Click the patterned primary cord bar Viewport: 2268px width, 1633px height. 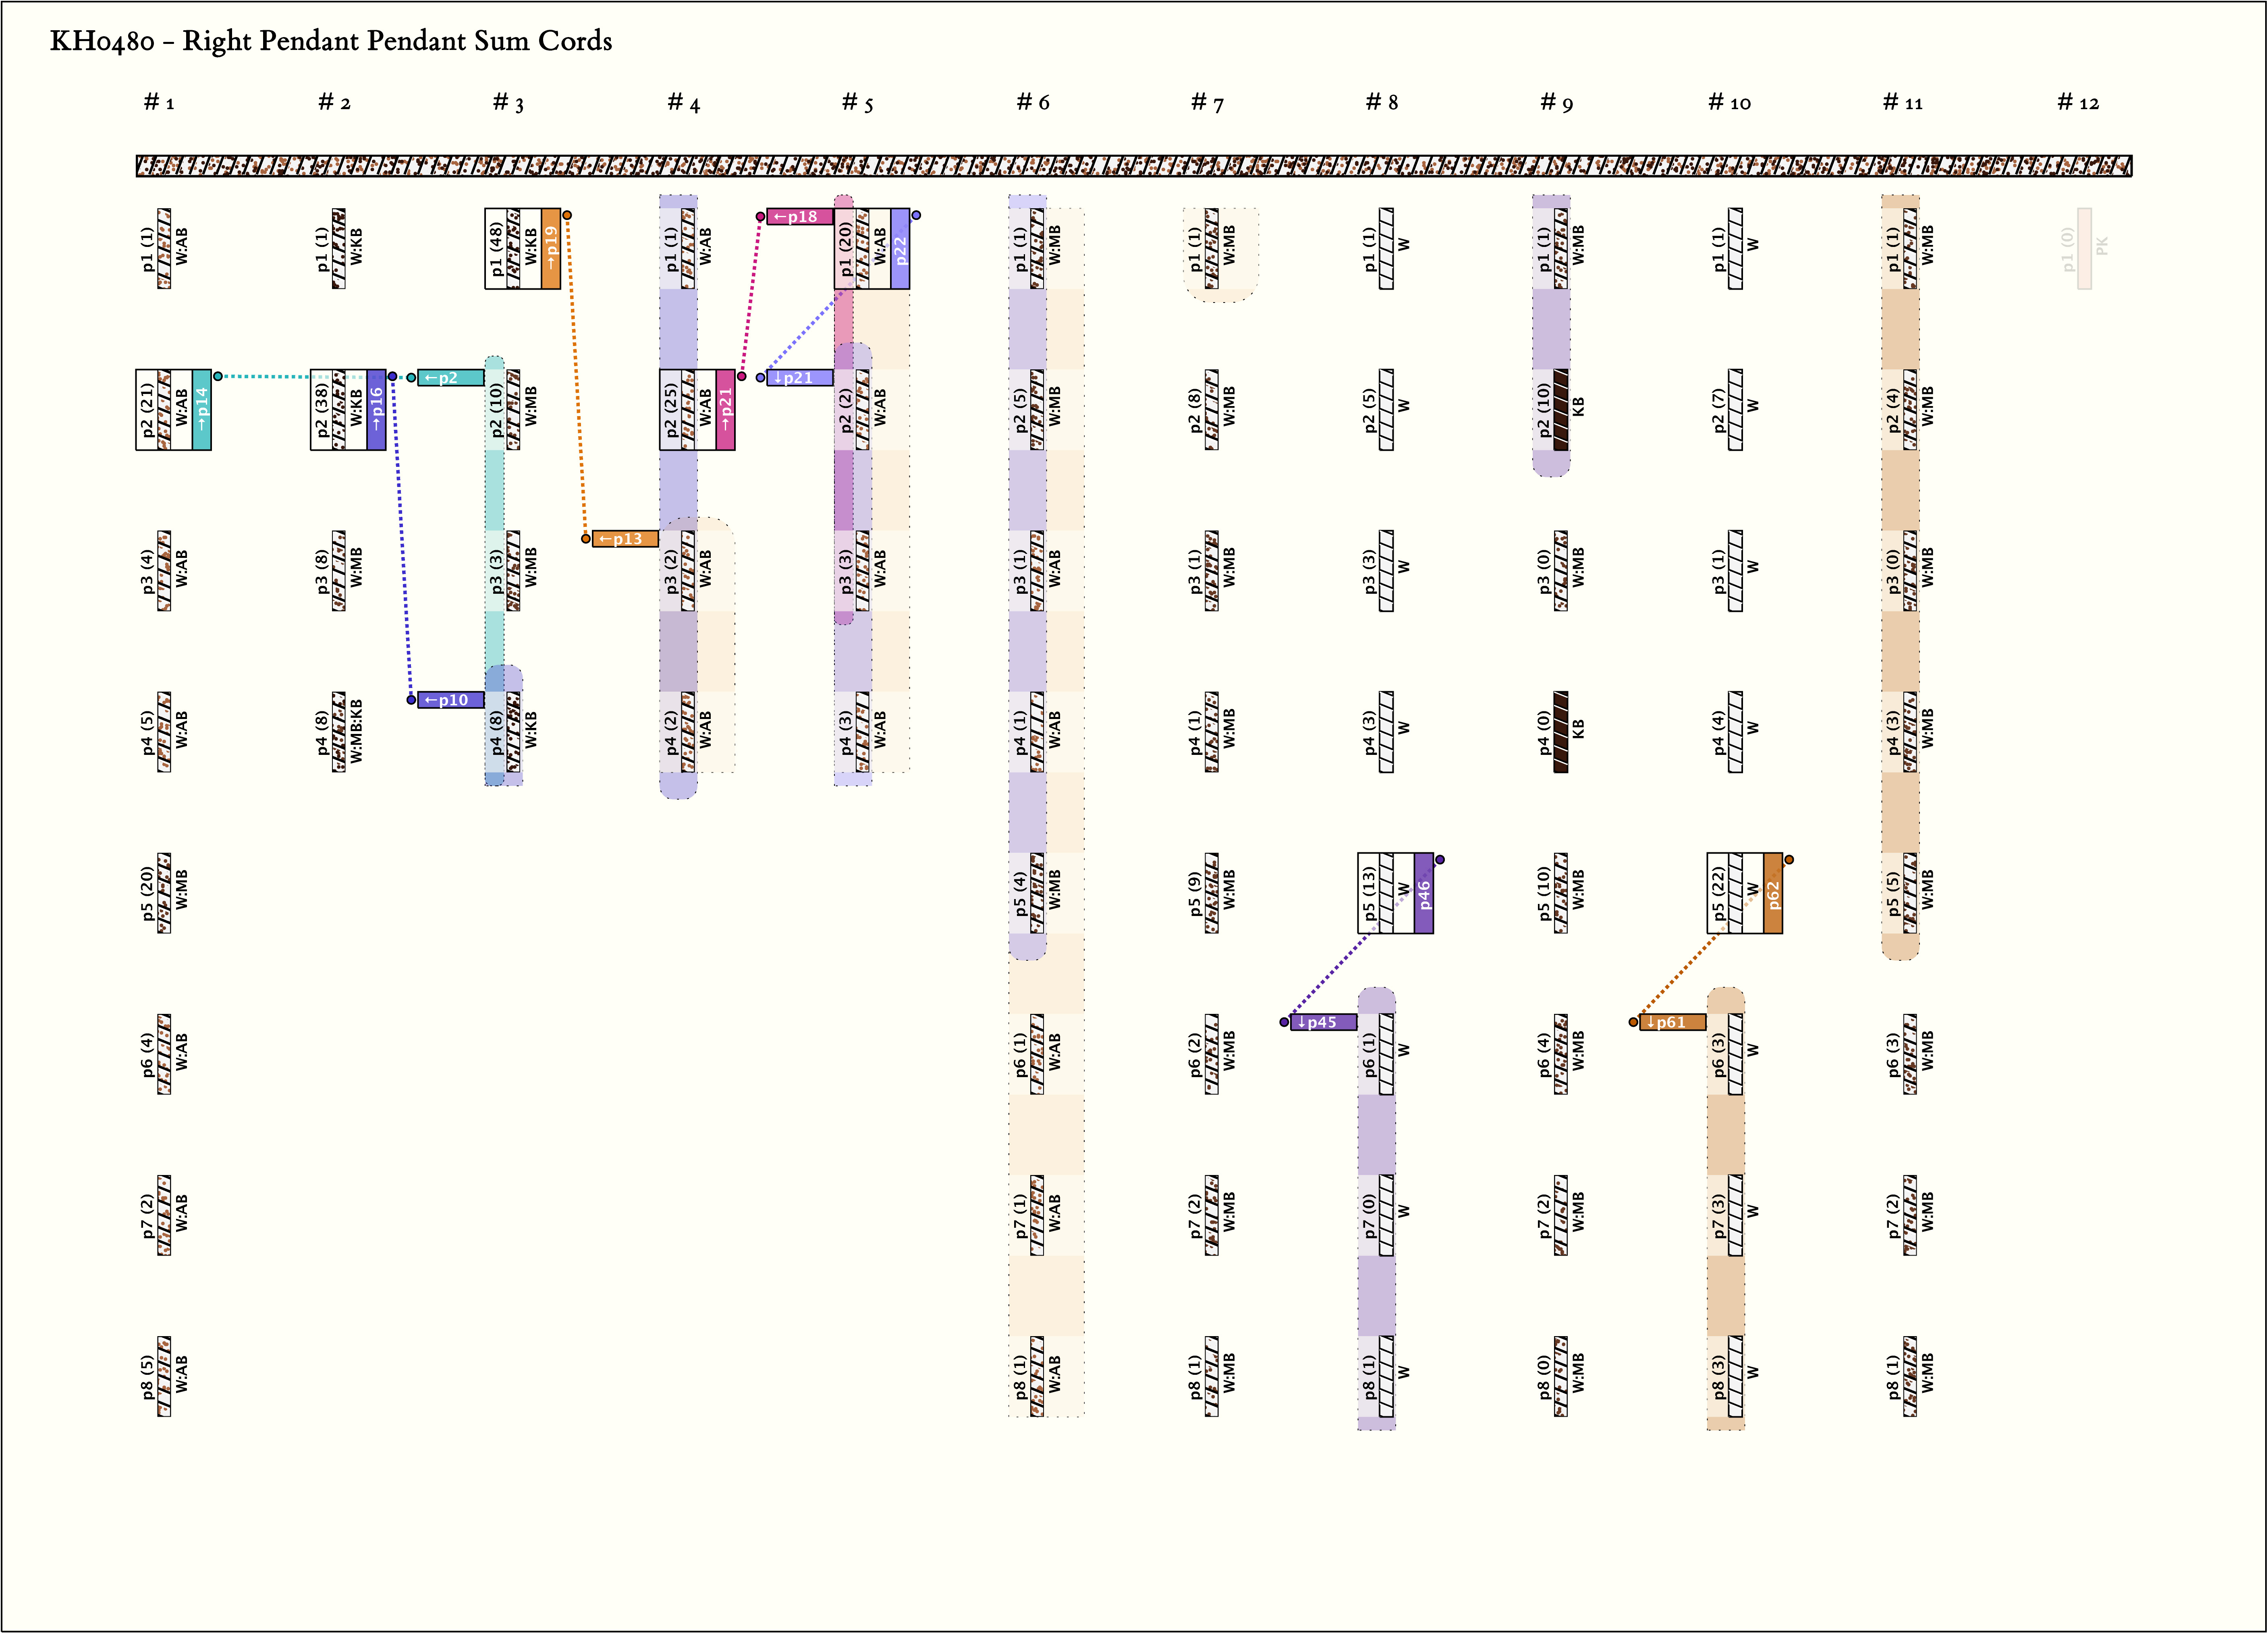coord(1133,166)
